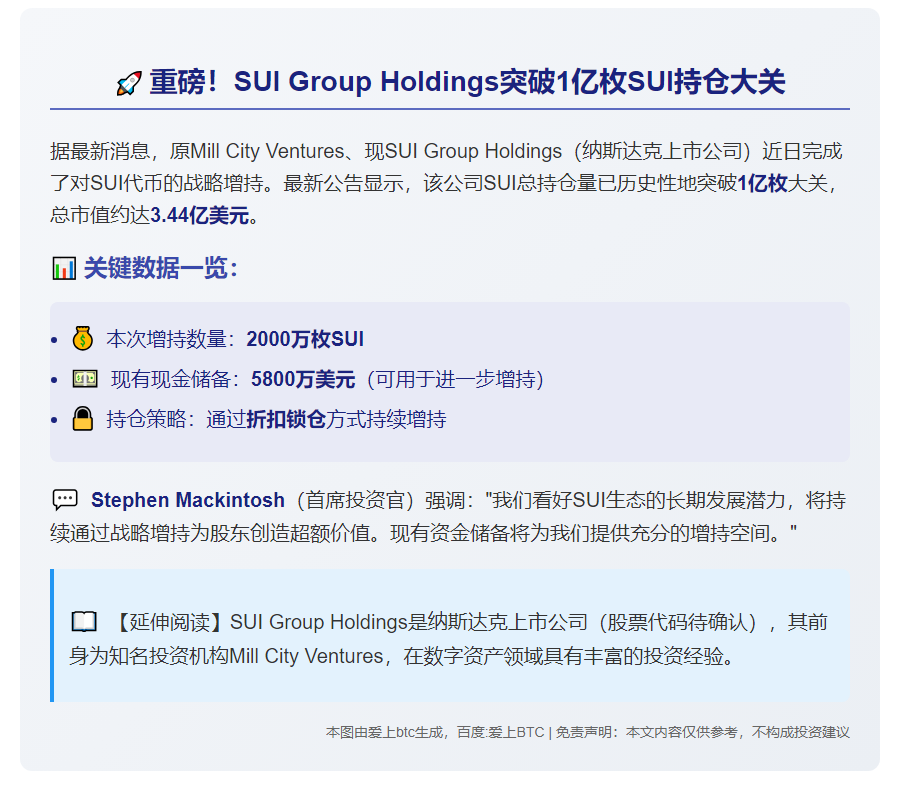This screenshot has height=802, width=900.
Task: Click the banknote icon next to 现有现金储备
Action: point(84,379)
